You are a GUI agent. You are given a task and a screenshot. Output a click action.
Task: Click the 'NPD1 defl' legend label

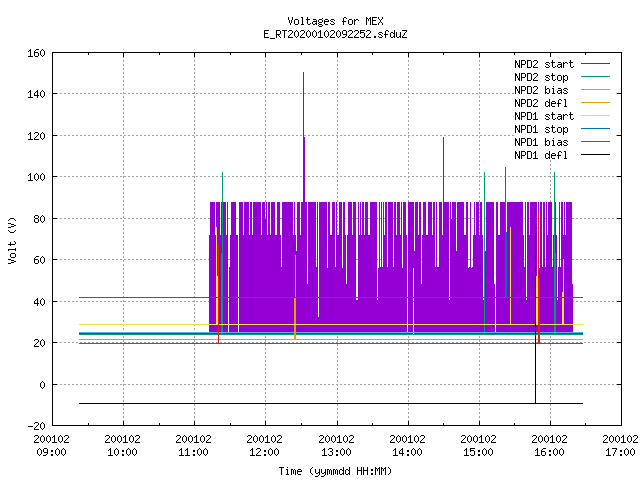pos(541,156)
